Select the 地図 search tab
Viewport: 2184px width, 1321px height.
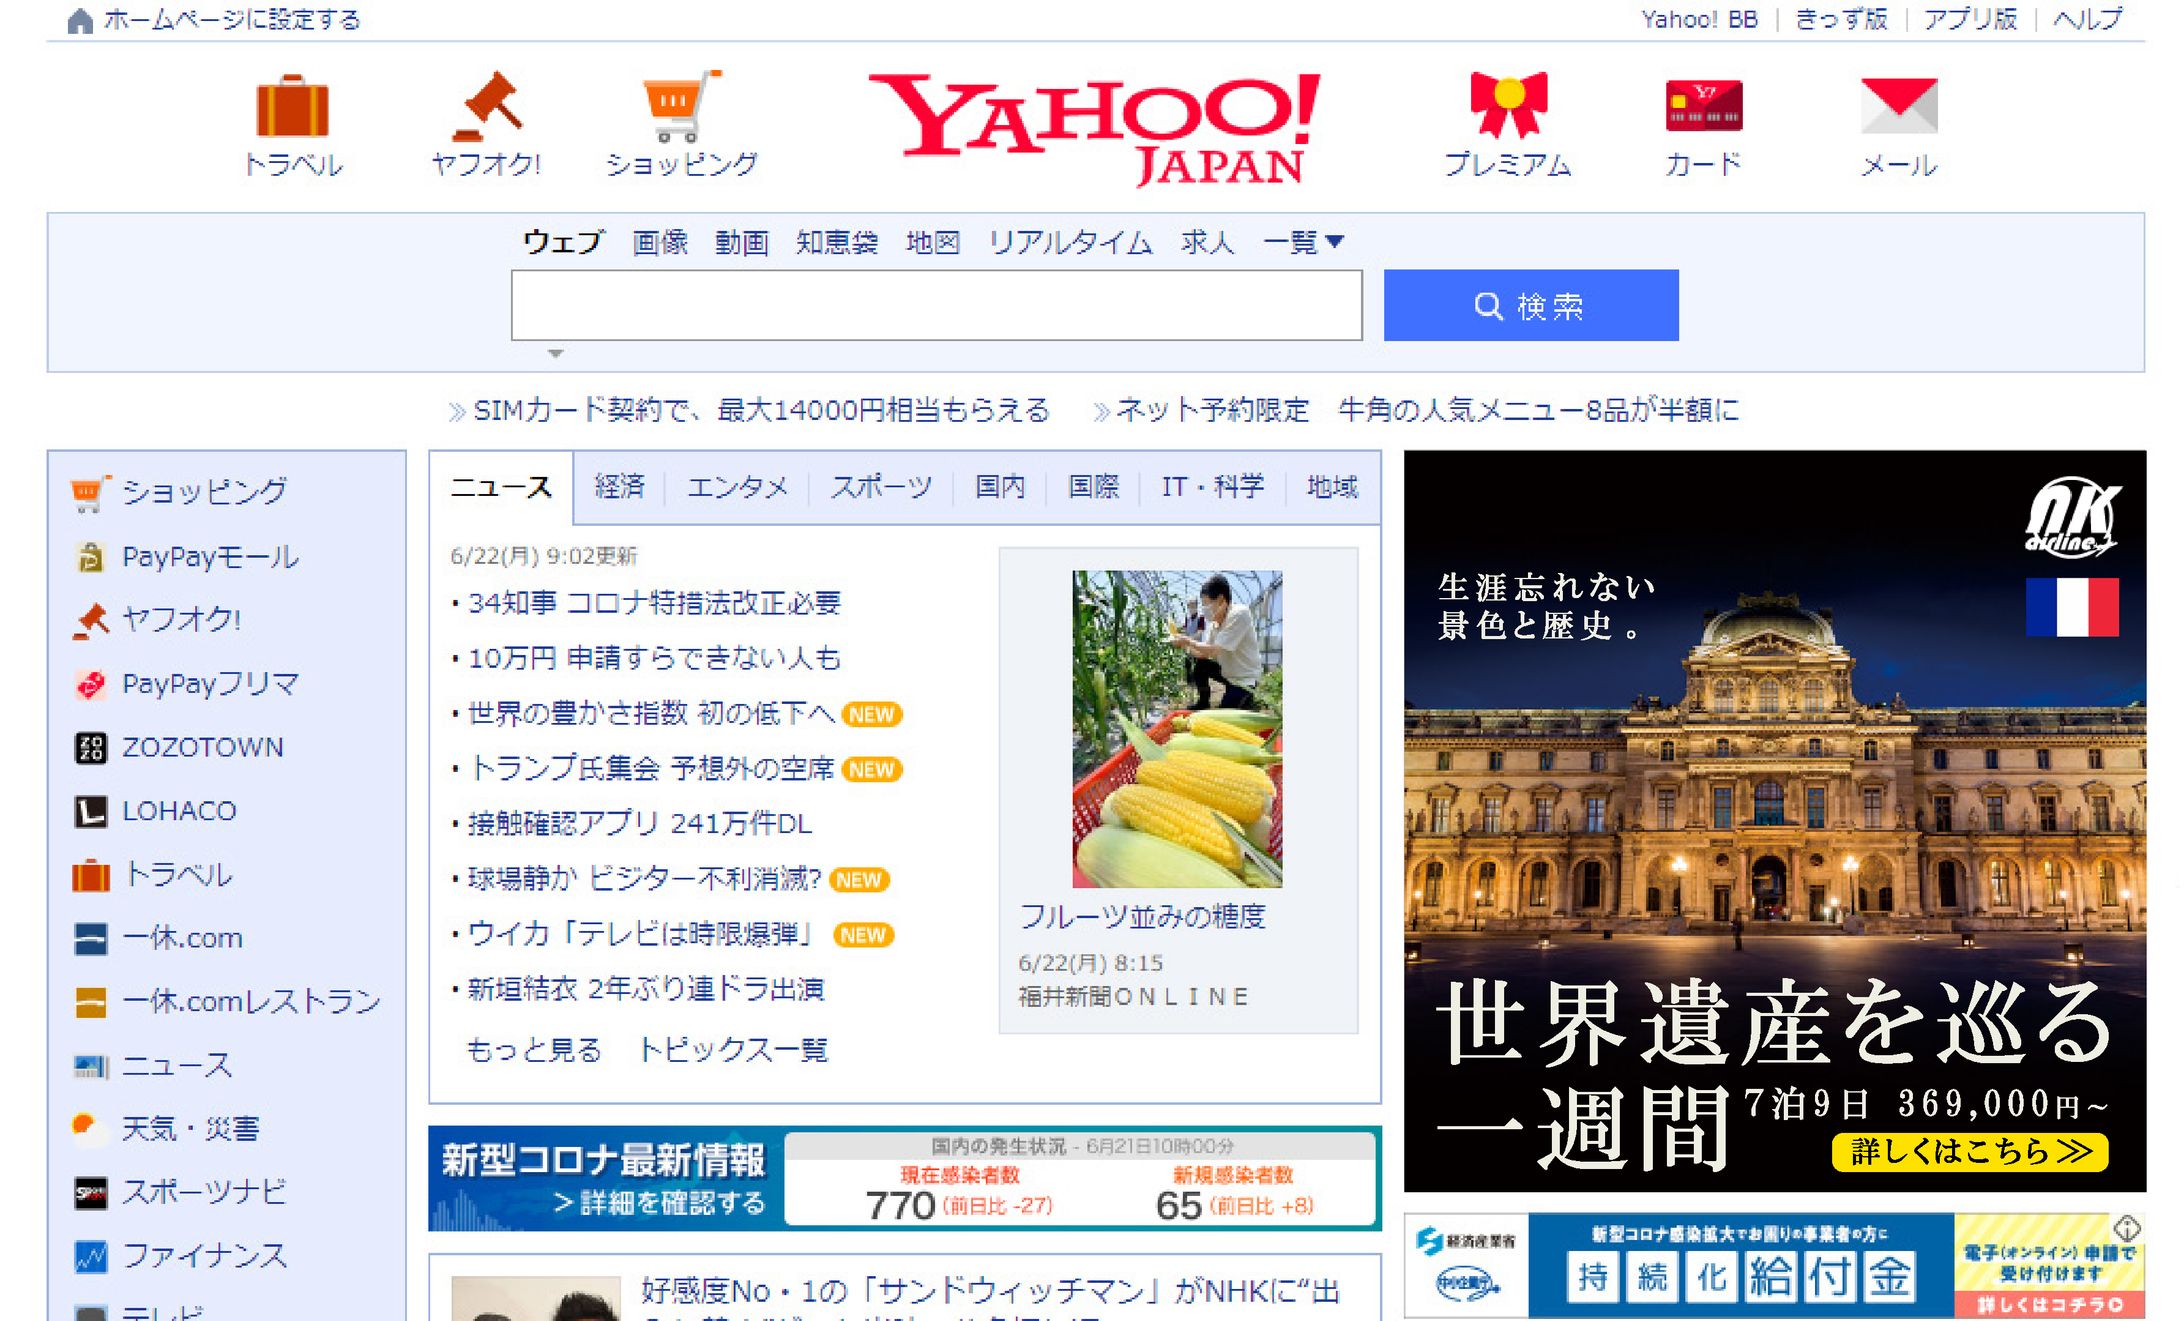[x=933, y=242]
